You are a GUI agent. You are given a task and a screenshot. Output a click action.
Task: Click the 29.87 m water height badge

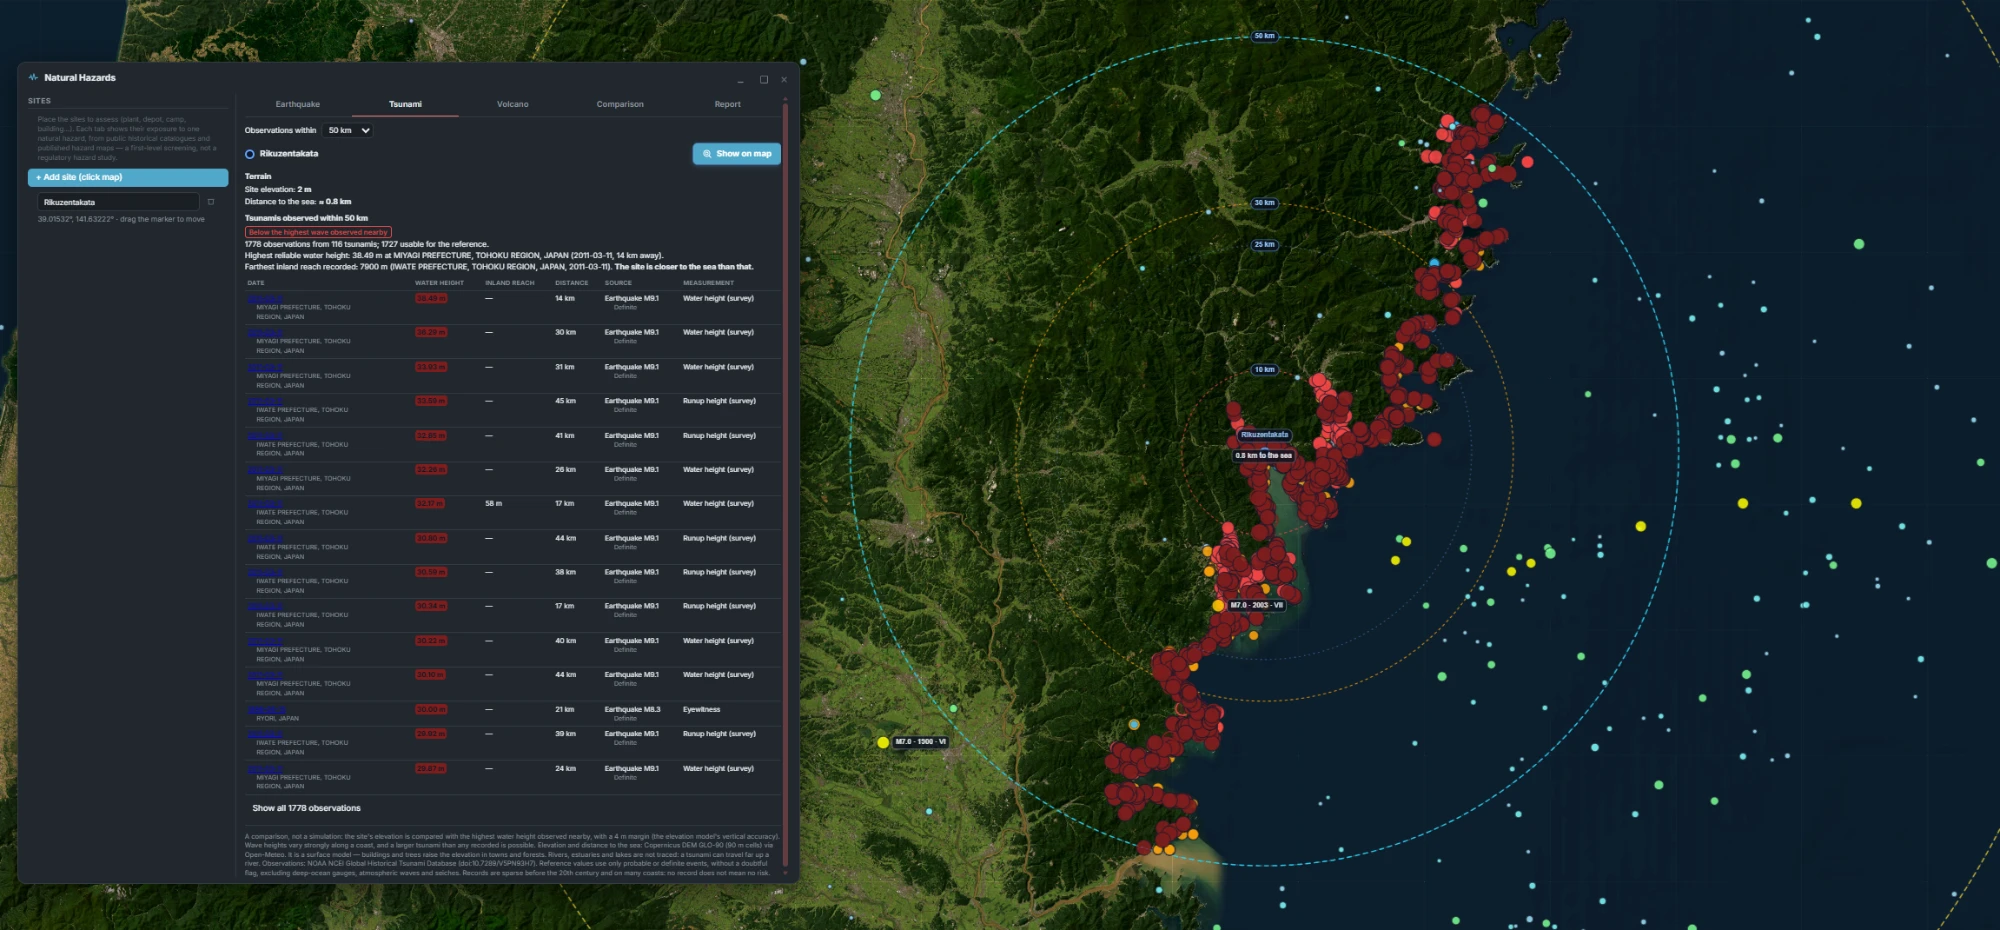pyautogui.click(x=431, y=768)
